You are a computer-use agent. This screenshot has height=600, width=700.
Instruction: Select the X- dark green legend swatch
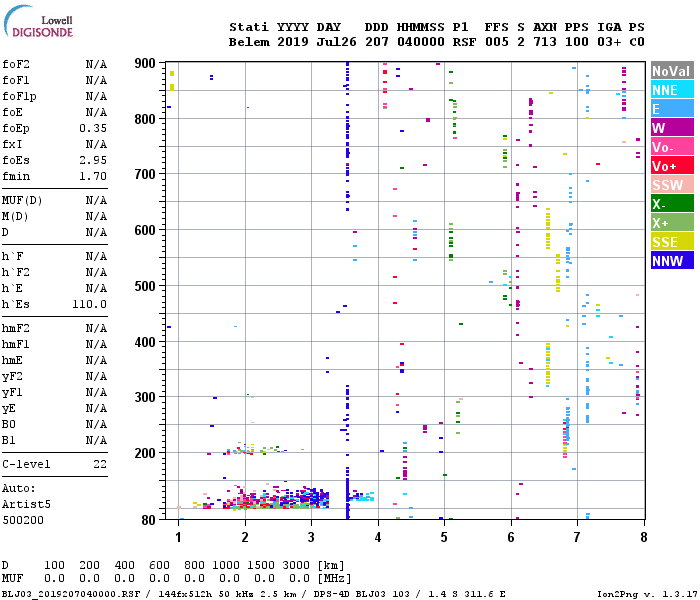[672, 204]
